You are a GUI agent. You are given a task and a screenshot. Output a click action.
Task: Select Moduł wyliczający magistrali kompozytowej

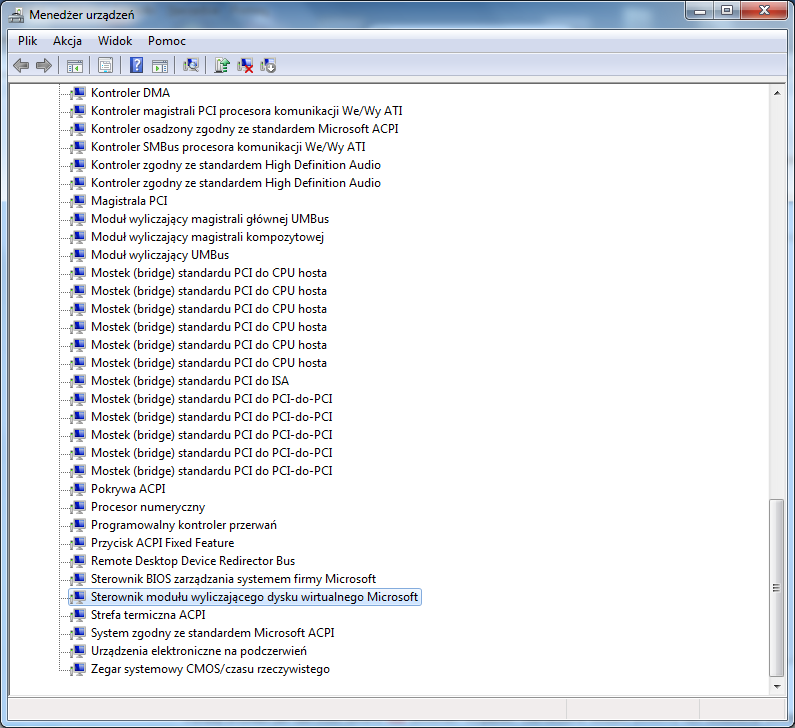coord(207,237)
